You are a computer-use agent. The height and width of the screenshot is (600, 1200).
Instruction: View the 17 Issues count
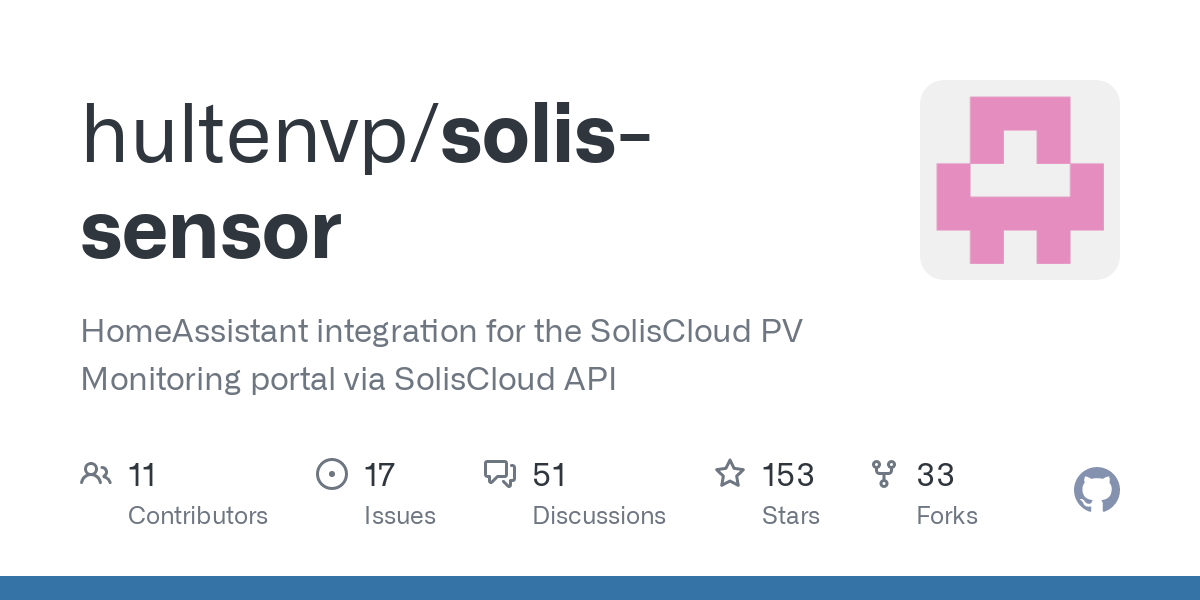[x=379, y=475]
